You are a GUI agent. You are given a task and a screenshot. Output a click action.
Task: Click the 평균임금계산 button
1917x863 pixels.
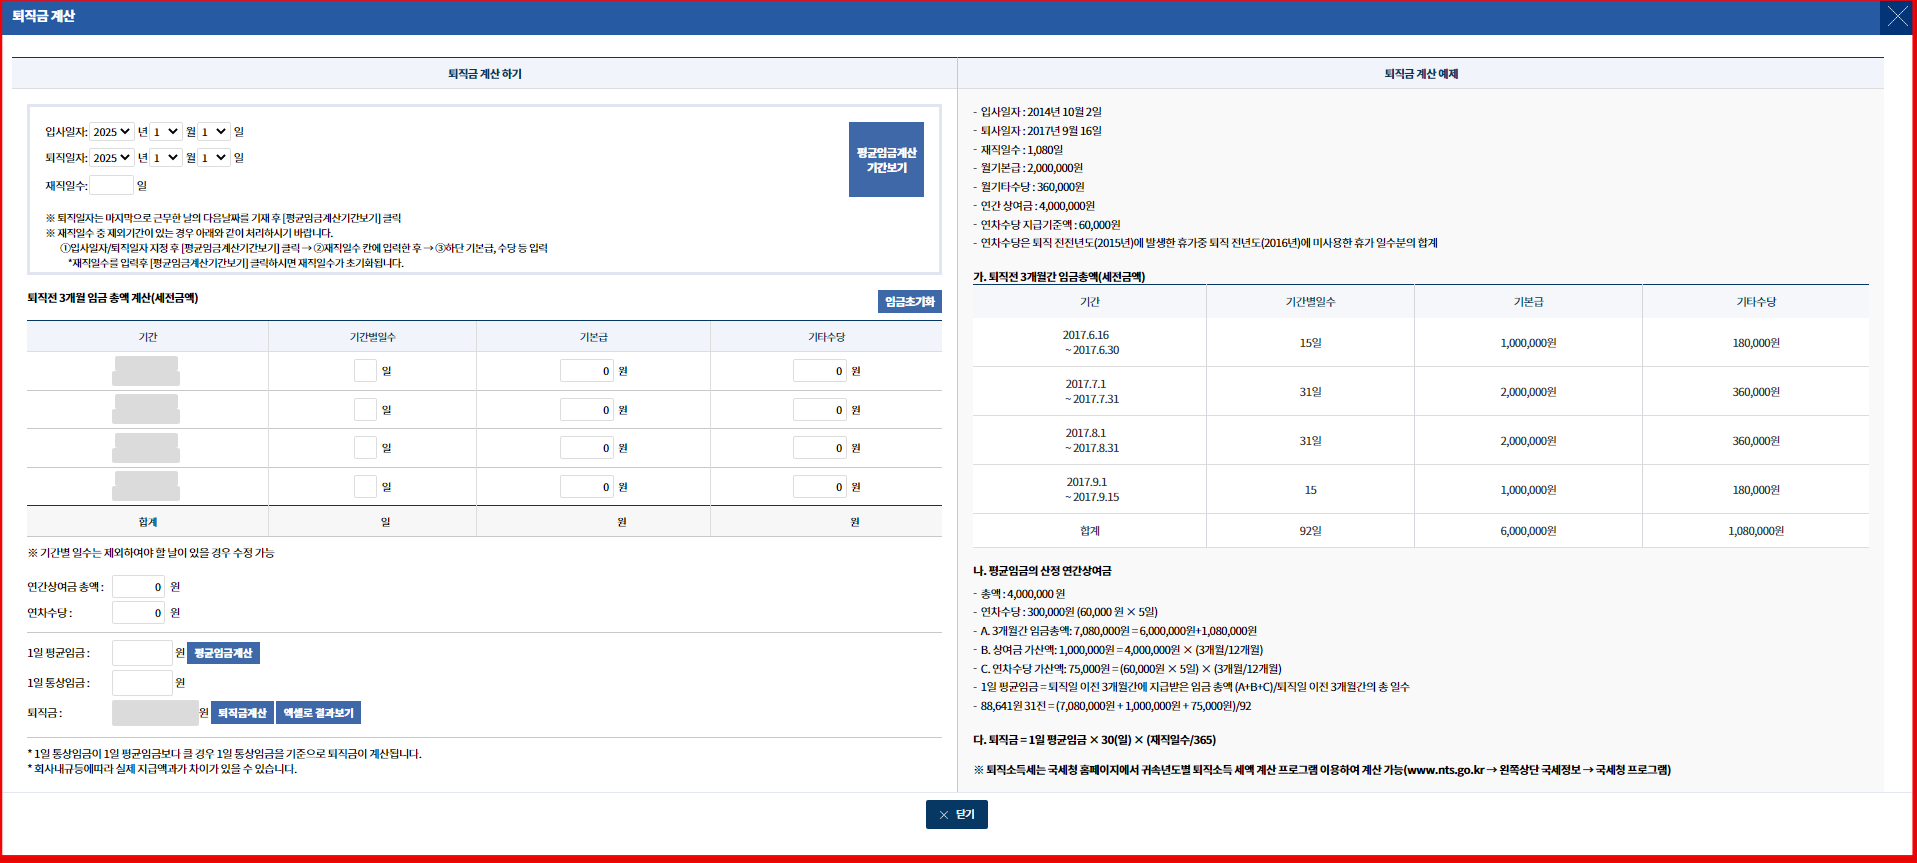pos(223,653)
